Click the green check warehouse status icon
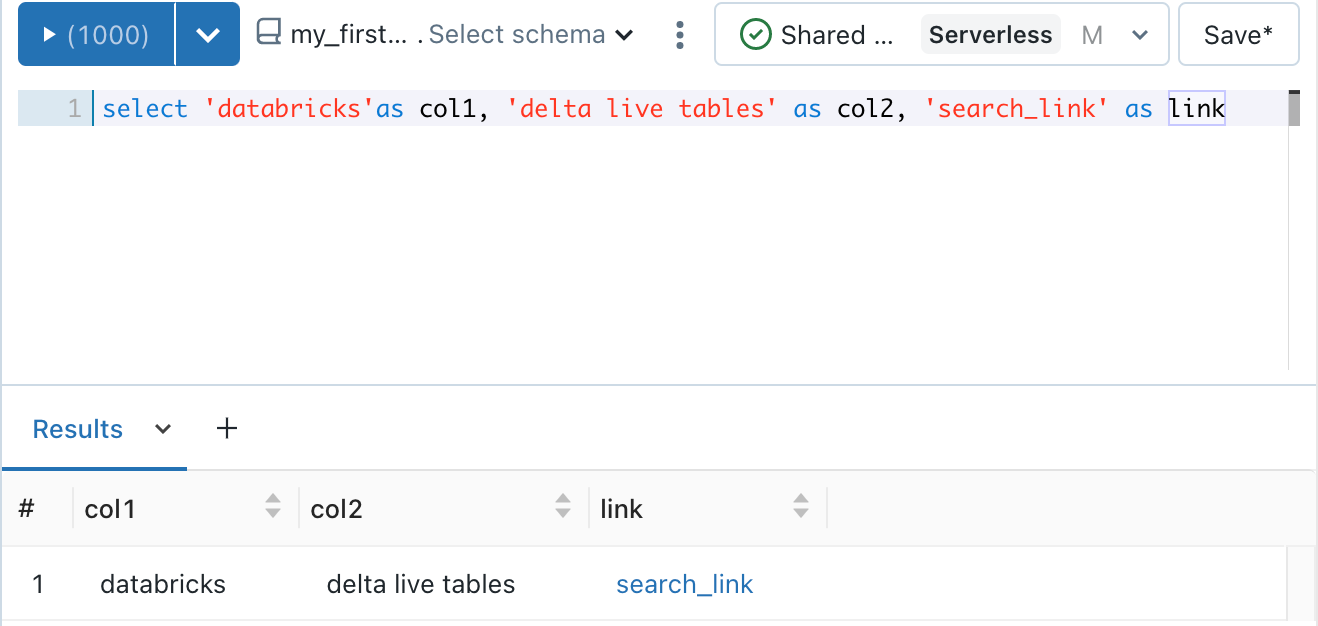This screenshot has width=1318, height=626. point(757,33)
